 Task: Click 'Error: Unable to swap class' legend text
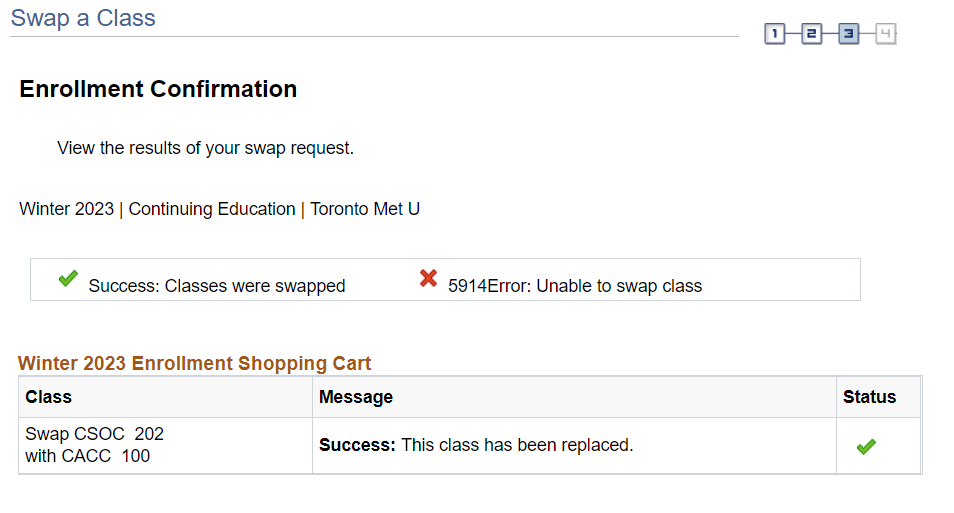[x=575, y=286]
